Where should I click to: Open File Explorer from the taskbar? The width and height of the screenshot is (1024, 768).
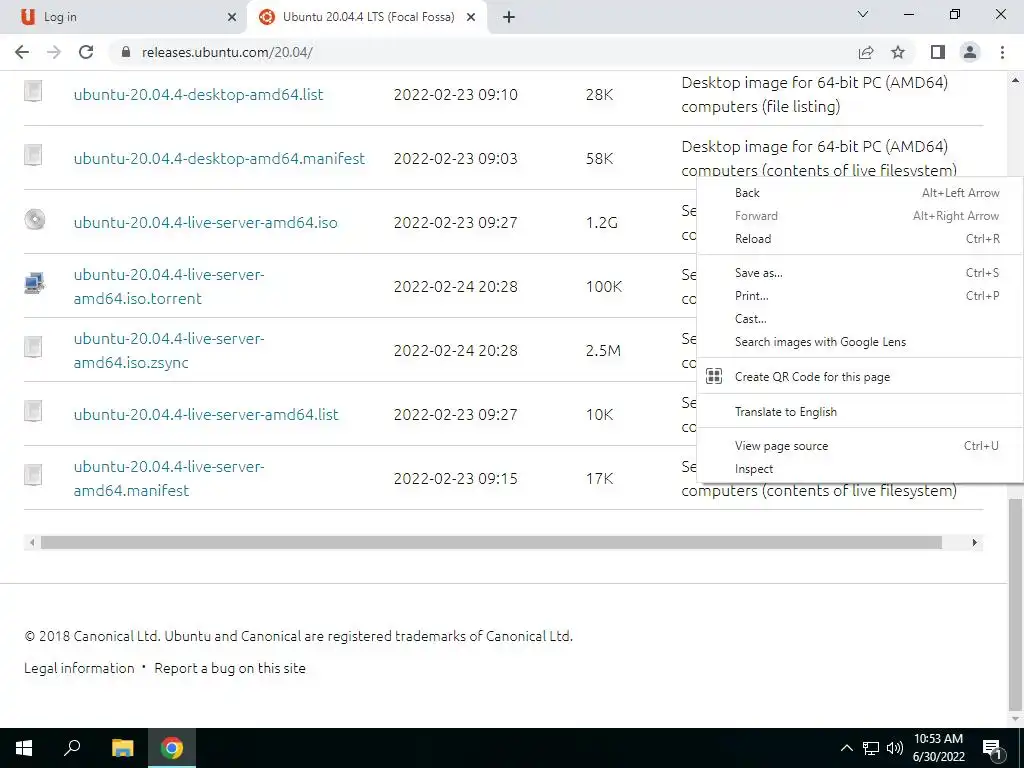click(122, 748)
